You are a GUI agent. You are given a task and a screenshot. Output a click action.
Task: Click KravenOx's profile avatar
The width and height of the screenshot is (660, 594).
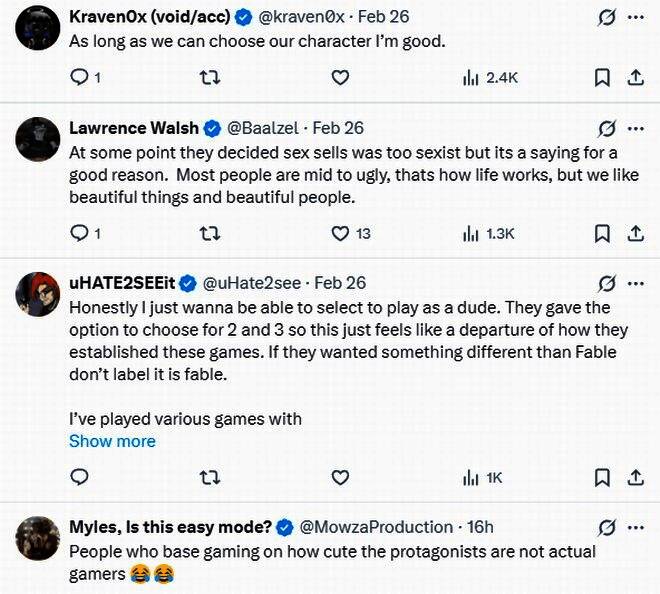point(38,28)
